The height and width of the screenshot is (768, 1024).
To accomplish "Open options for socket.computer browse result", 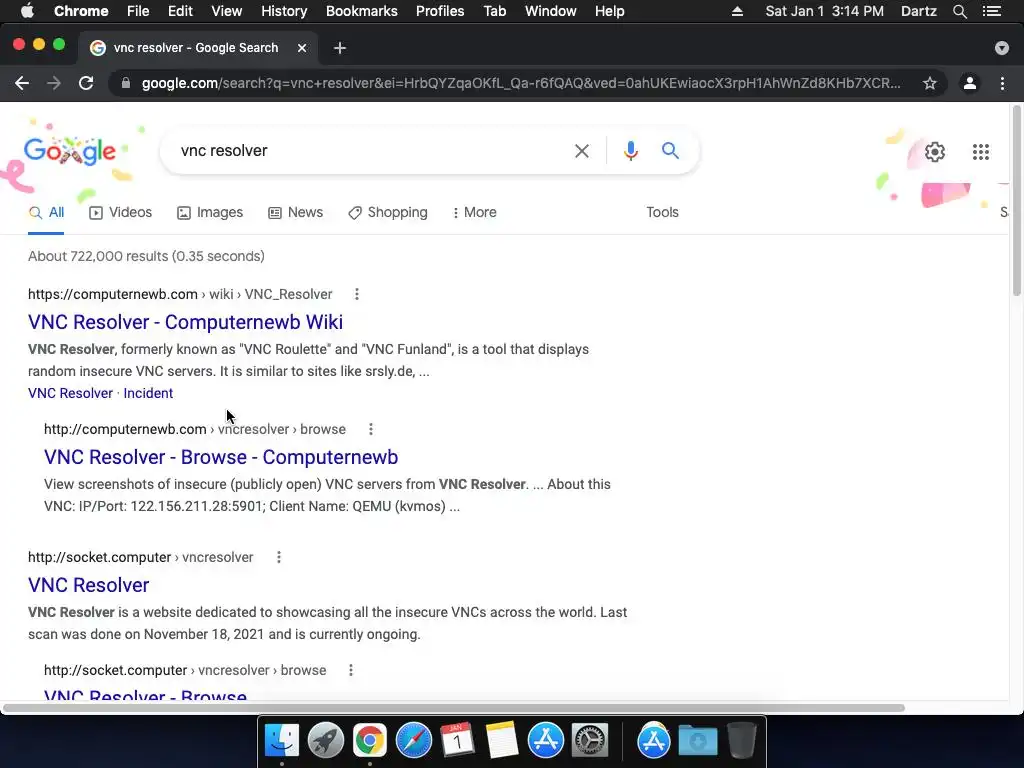I will [x=351, y=670].
